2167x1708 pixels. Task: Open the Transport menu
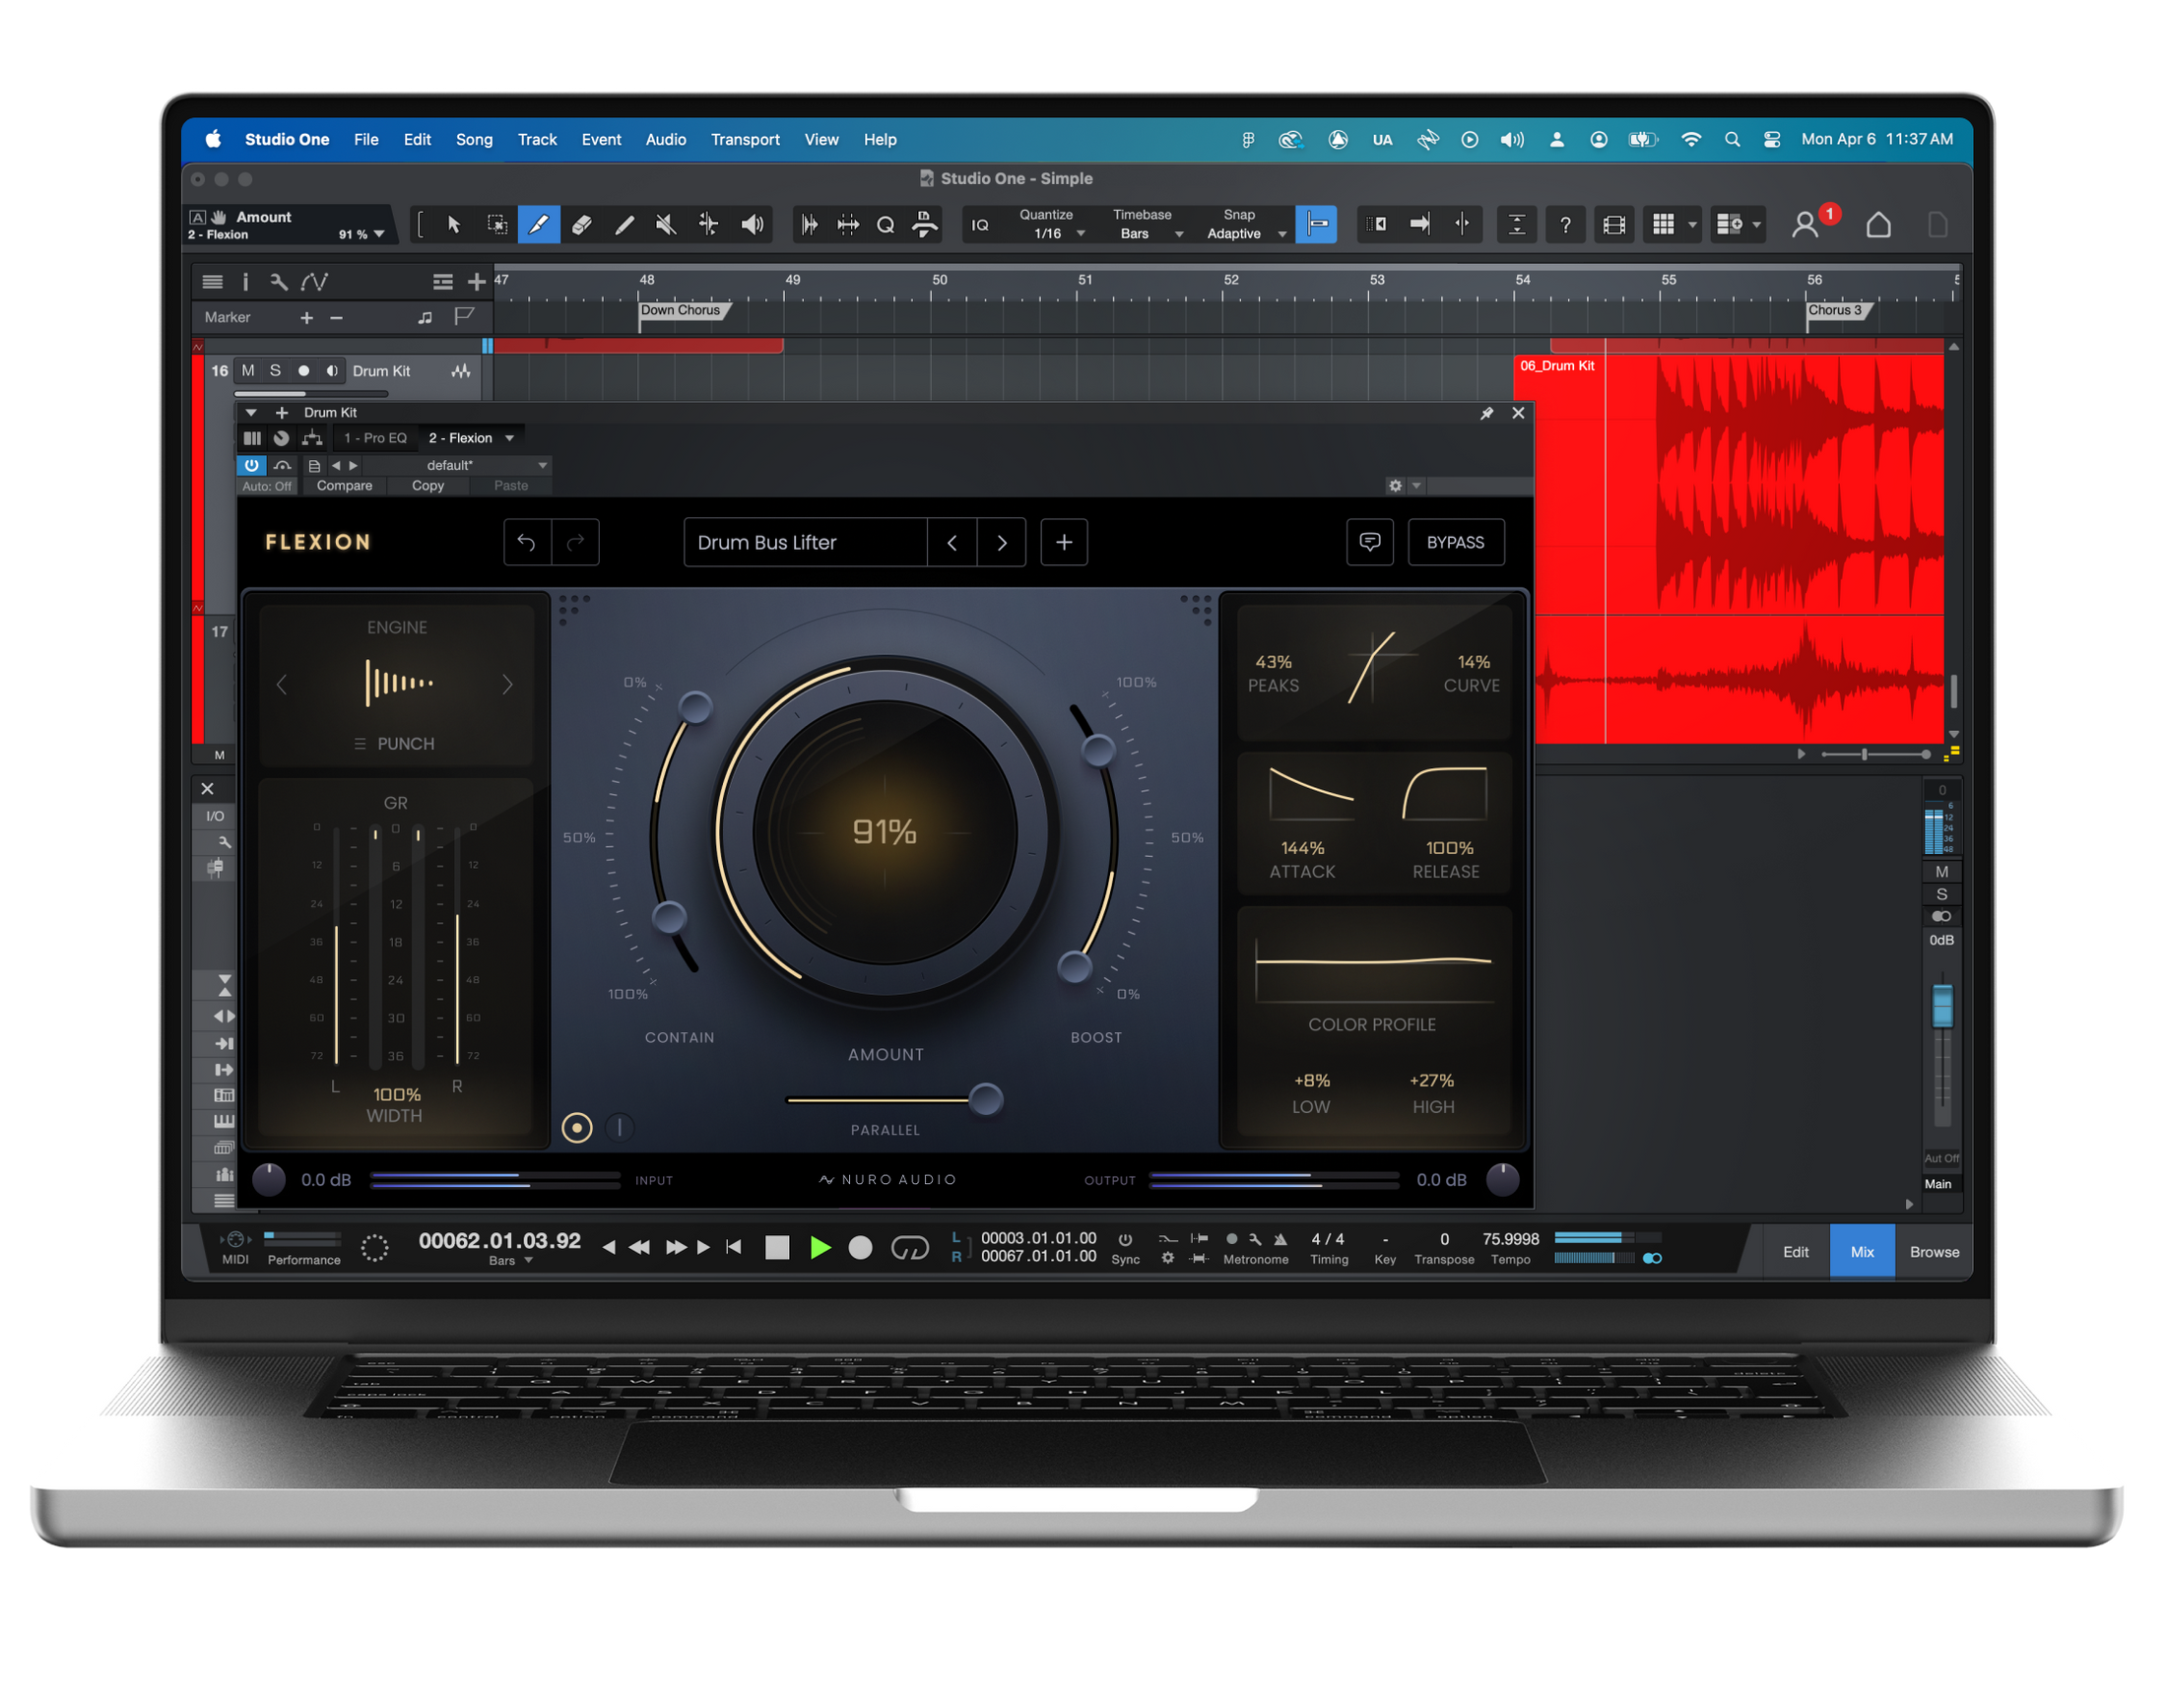point(745,139)
